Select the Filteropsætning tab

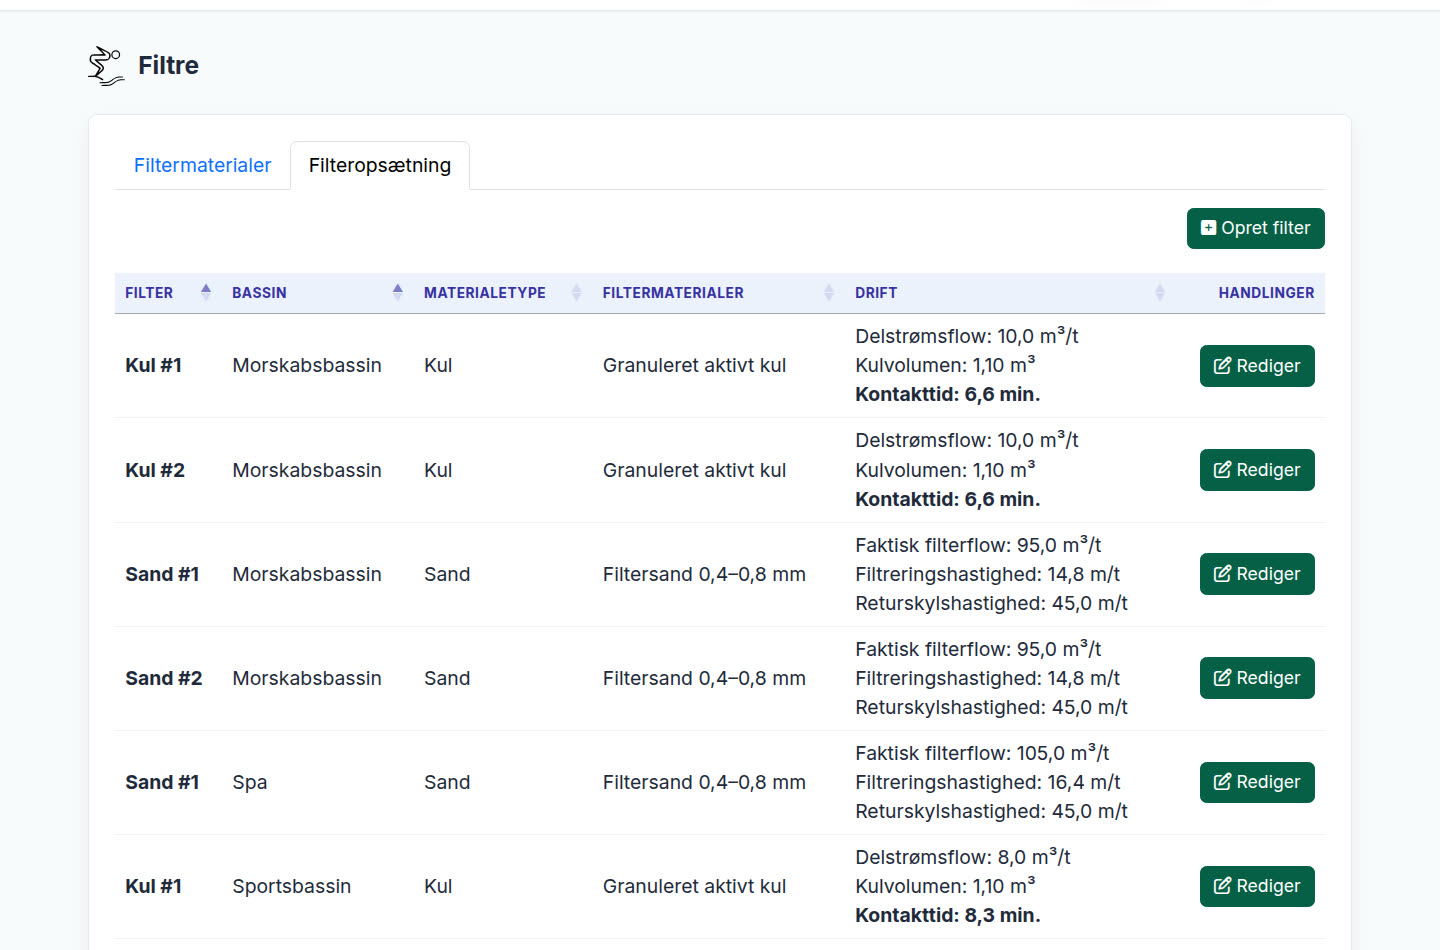coord(380,165)
